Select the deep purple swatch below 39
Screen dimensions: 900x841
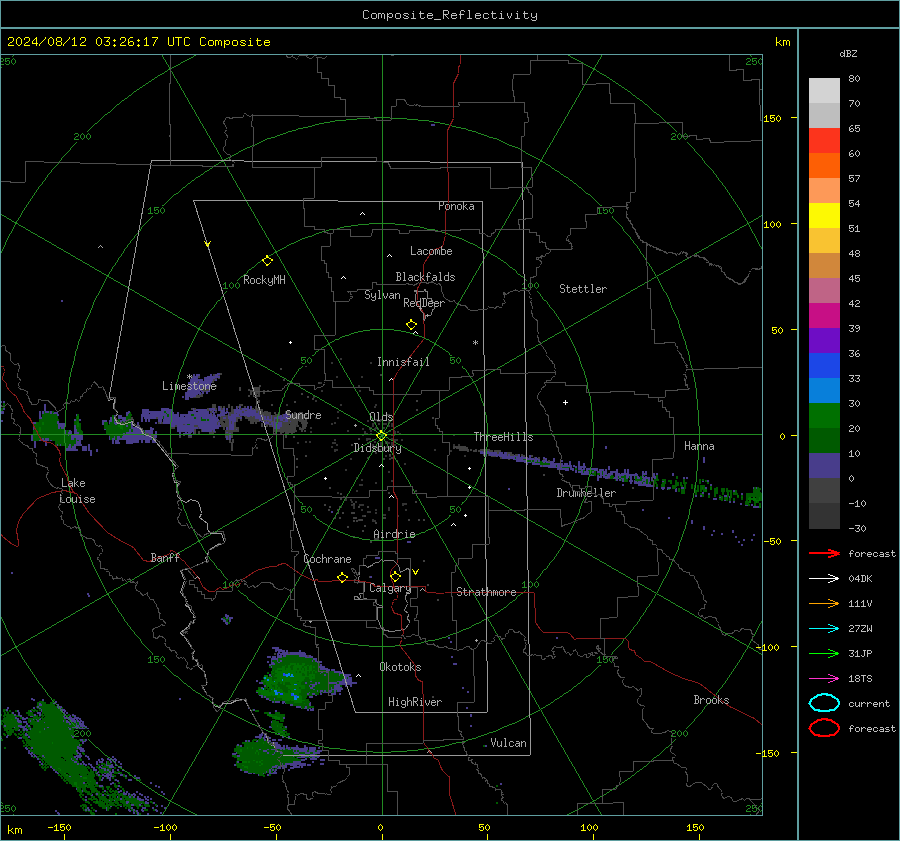(x=824, y=340)
